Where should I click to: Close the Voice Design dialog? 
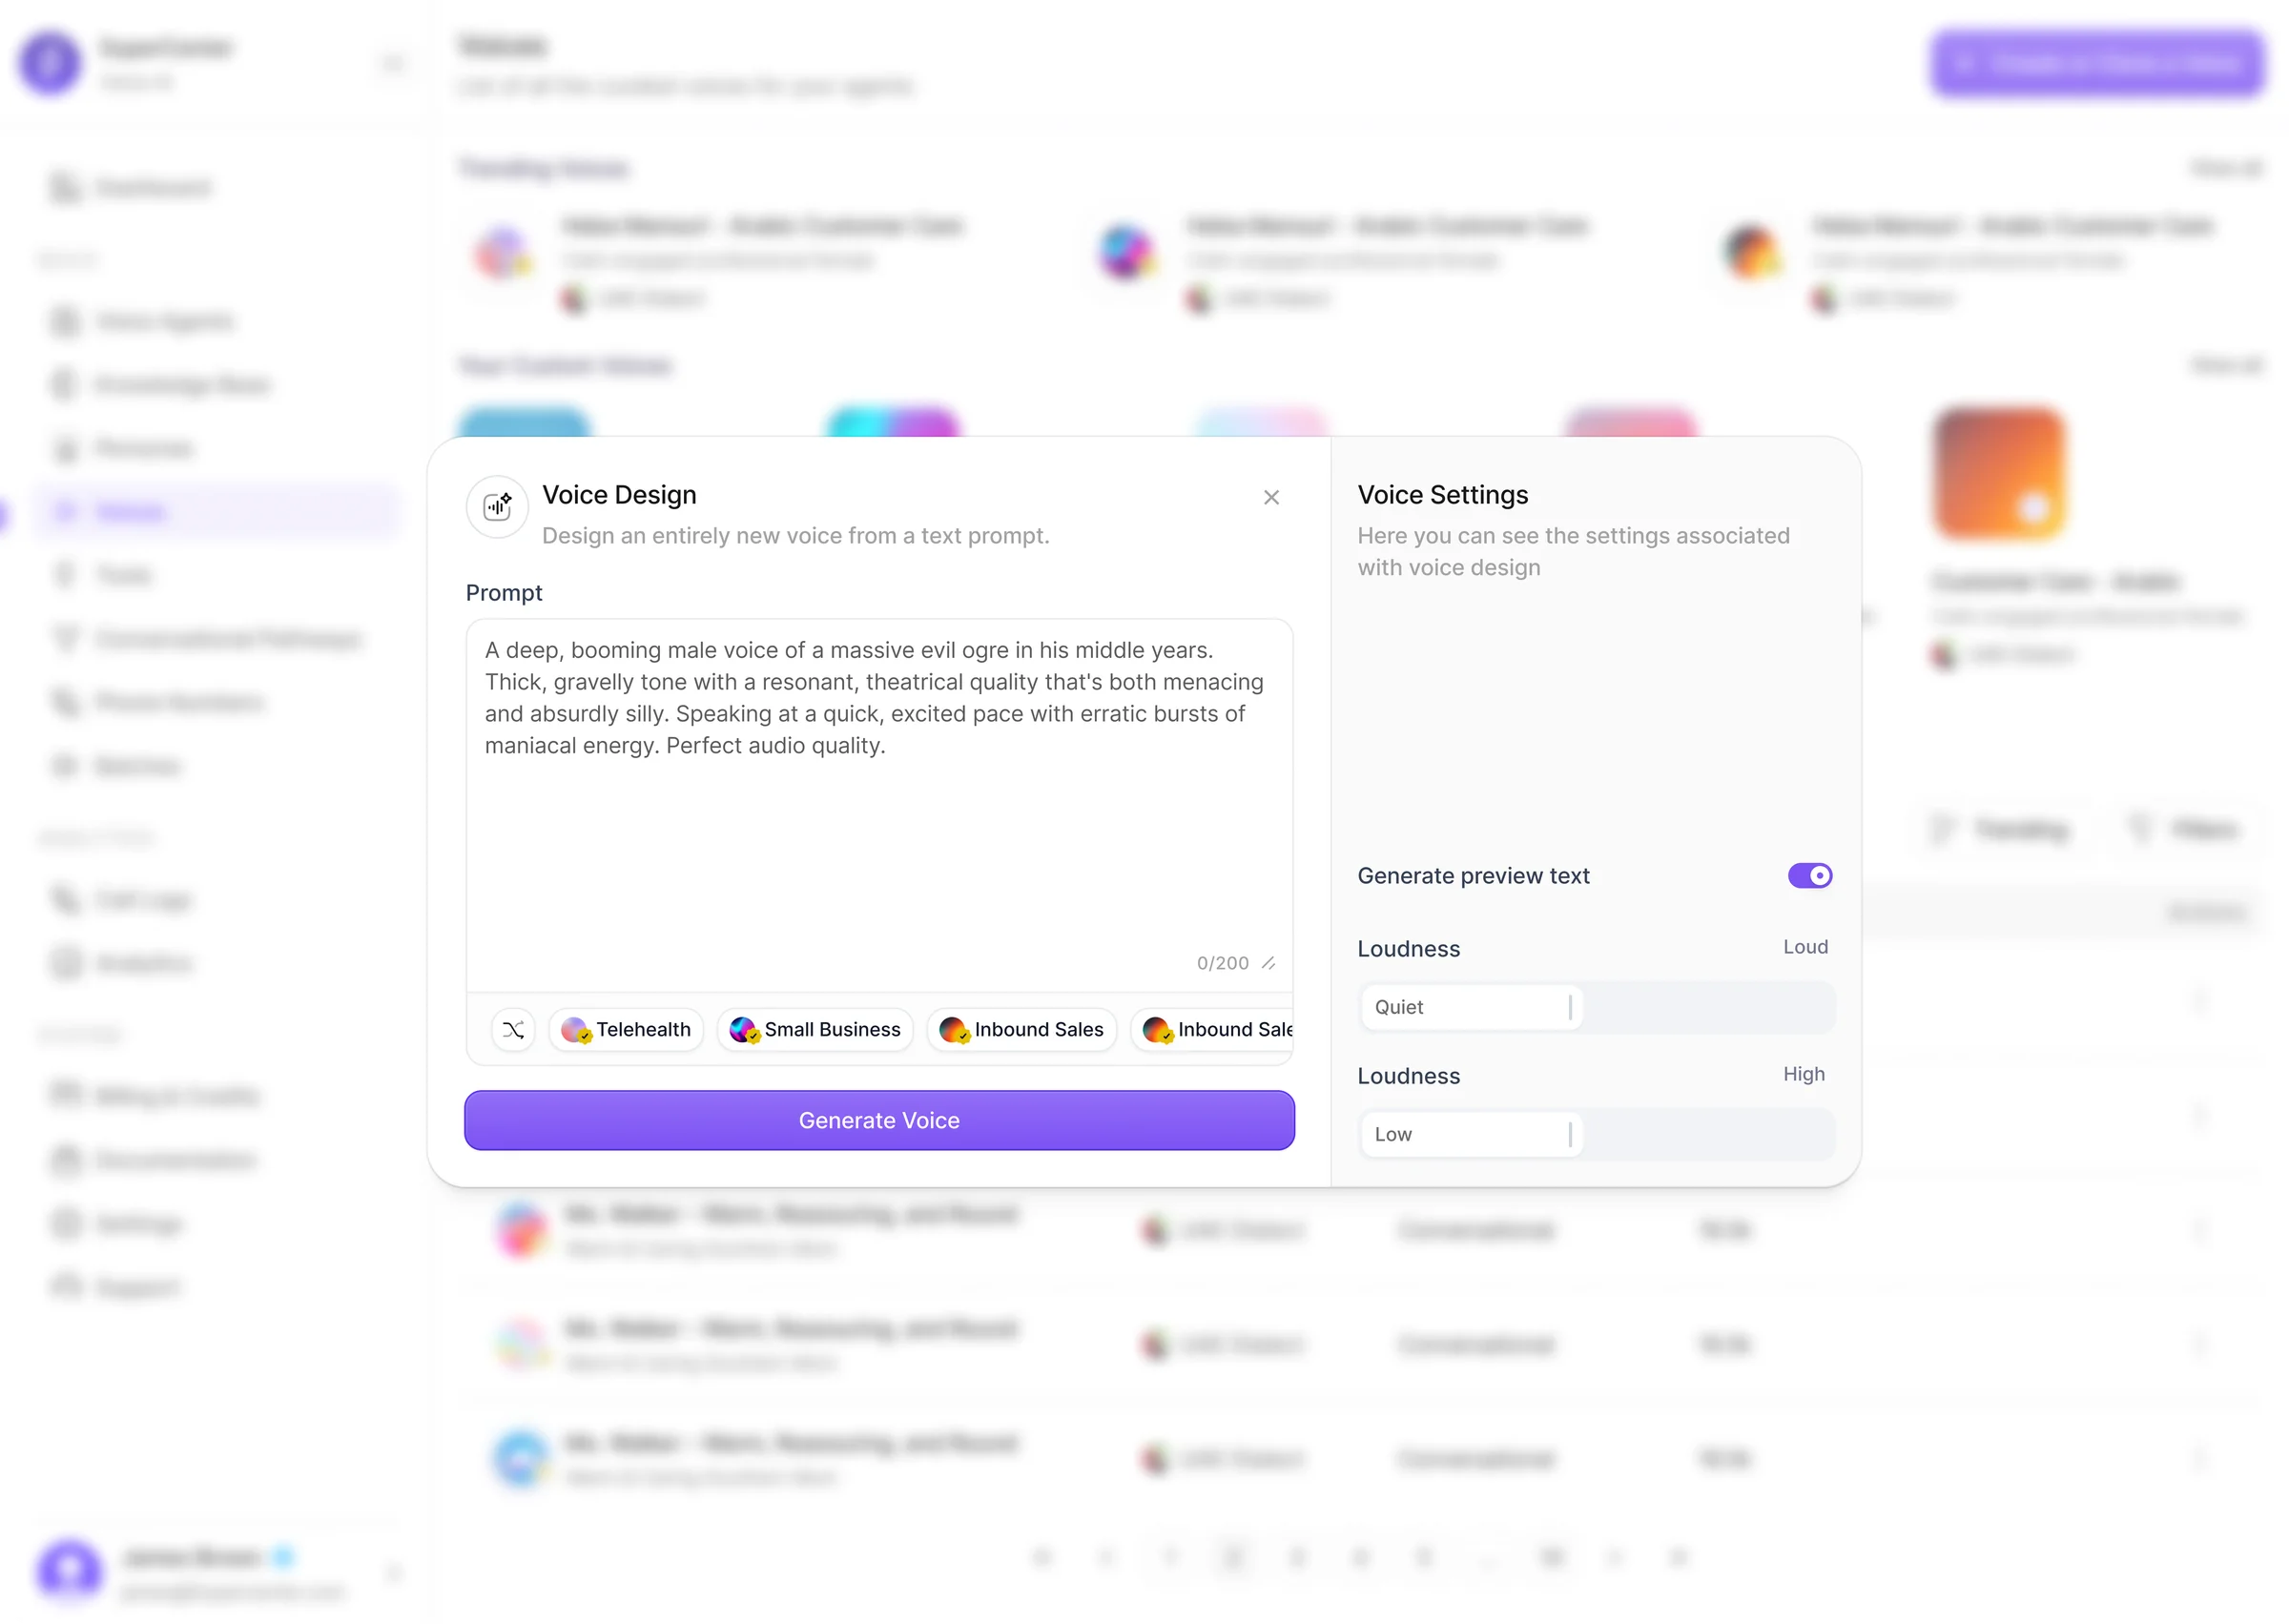click(x=1271, y=497)
